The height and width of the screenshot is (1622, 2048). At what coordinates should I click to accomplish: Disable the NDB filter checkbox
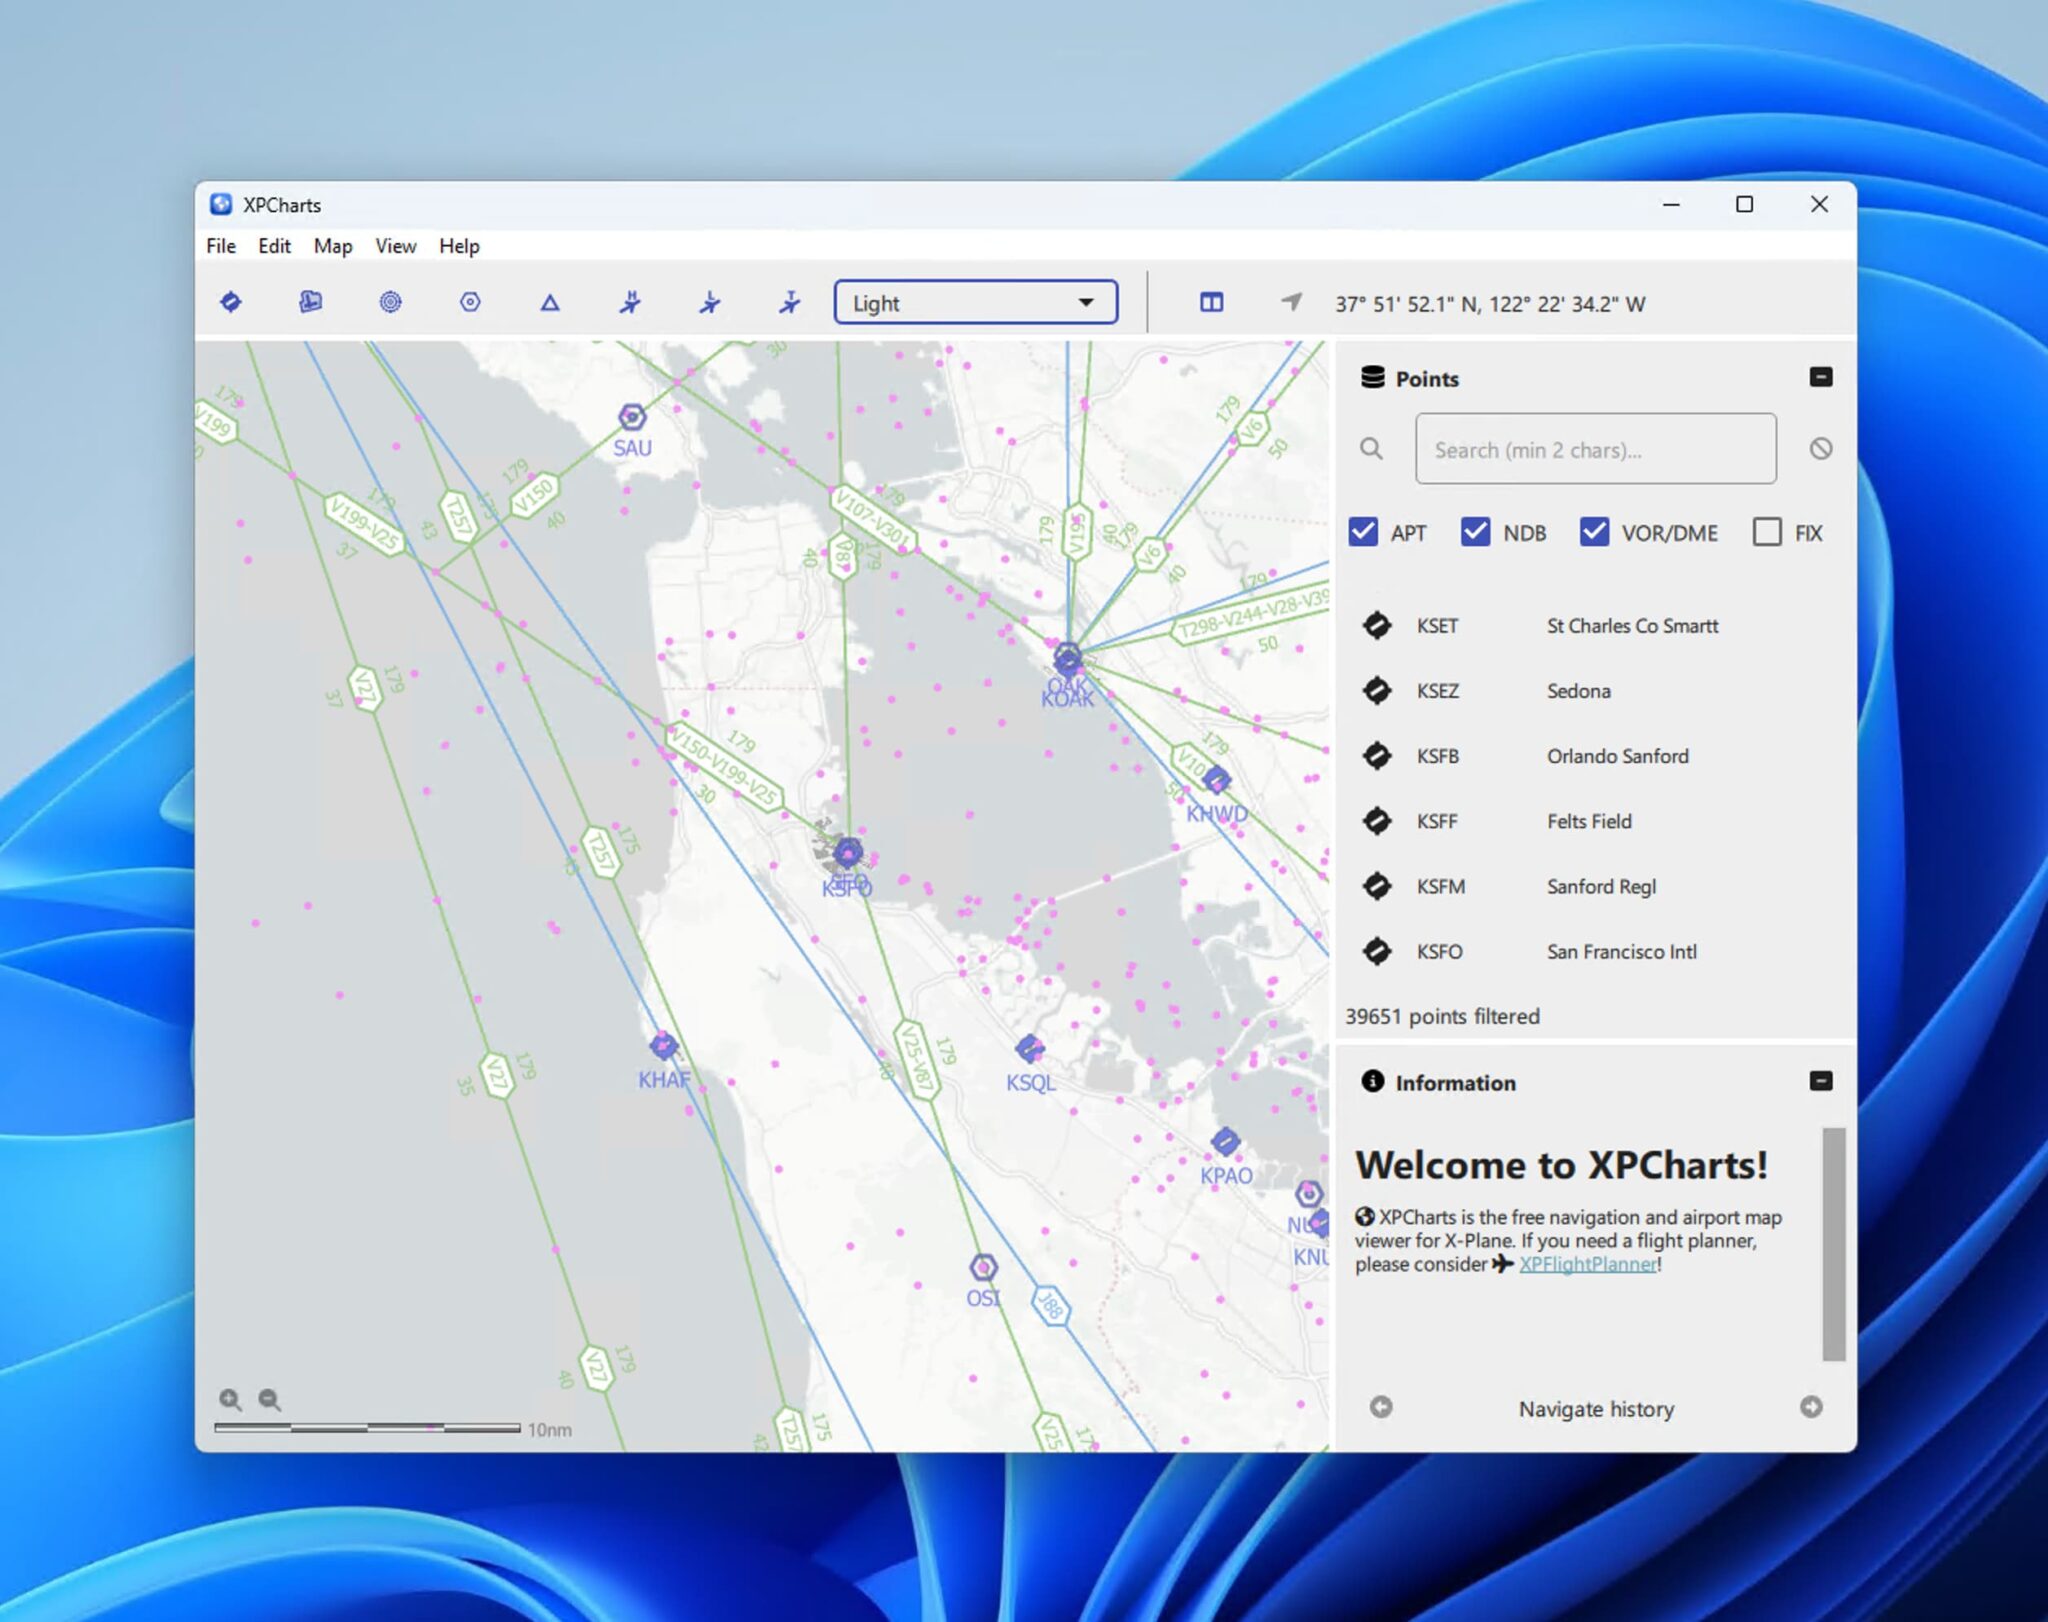1477,532
